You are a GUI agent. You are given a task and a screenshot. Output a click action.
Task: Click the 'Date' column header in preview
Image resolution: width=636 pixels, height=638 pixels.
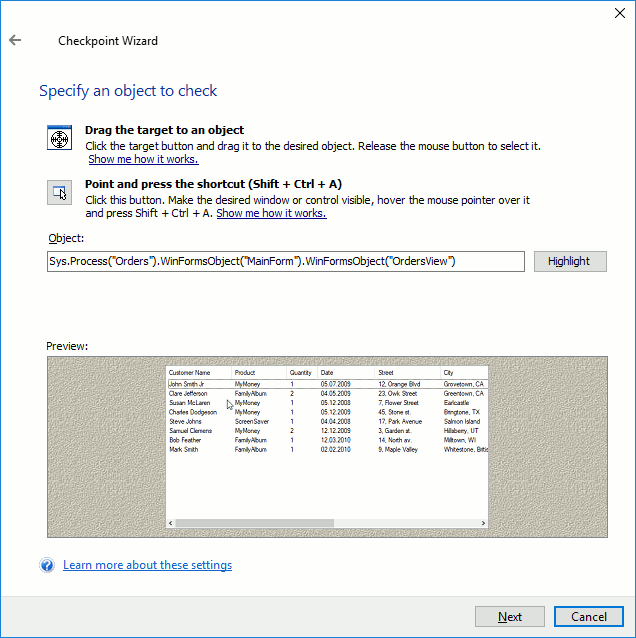(346, 373)
